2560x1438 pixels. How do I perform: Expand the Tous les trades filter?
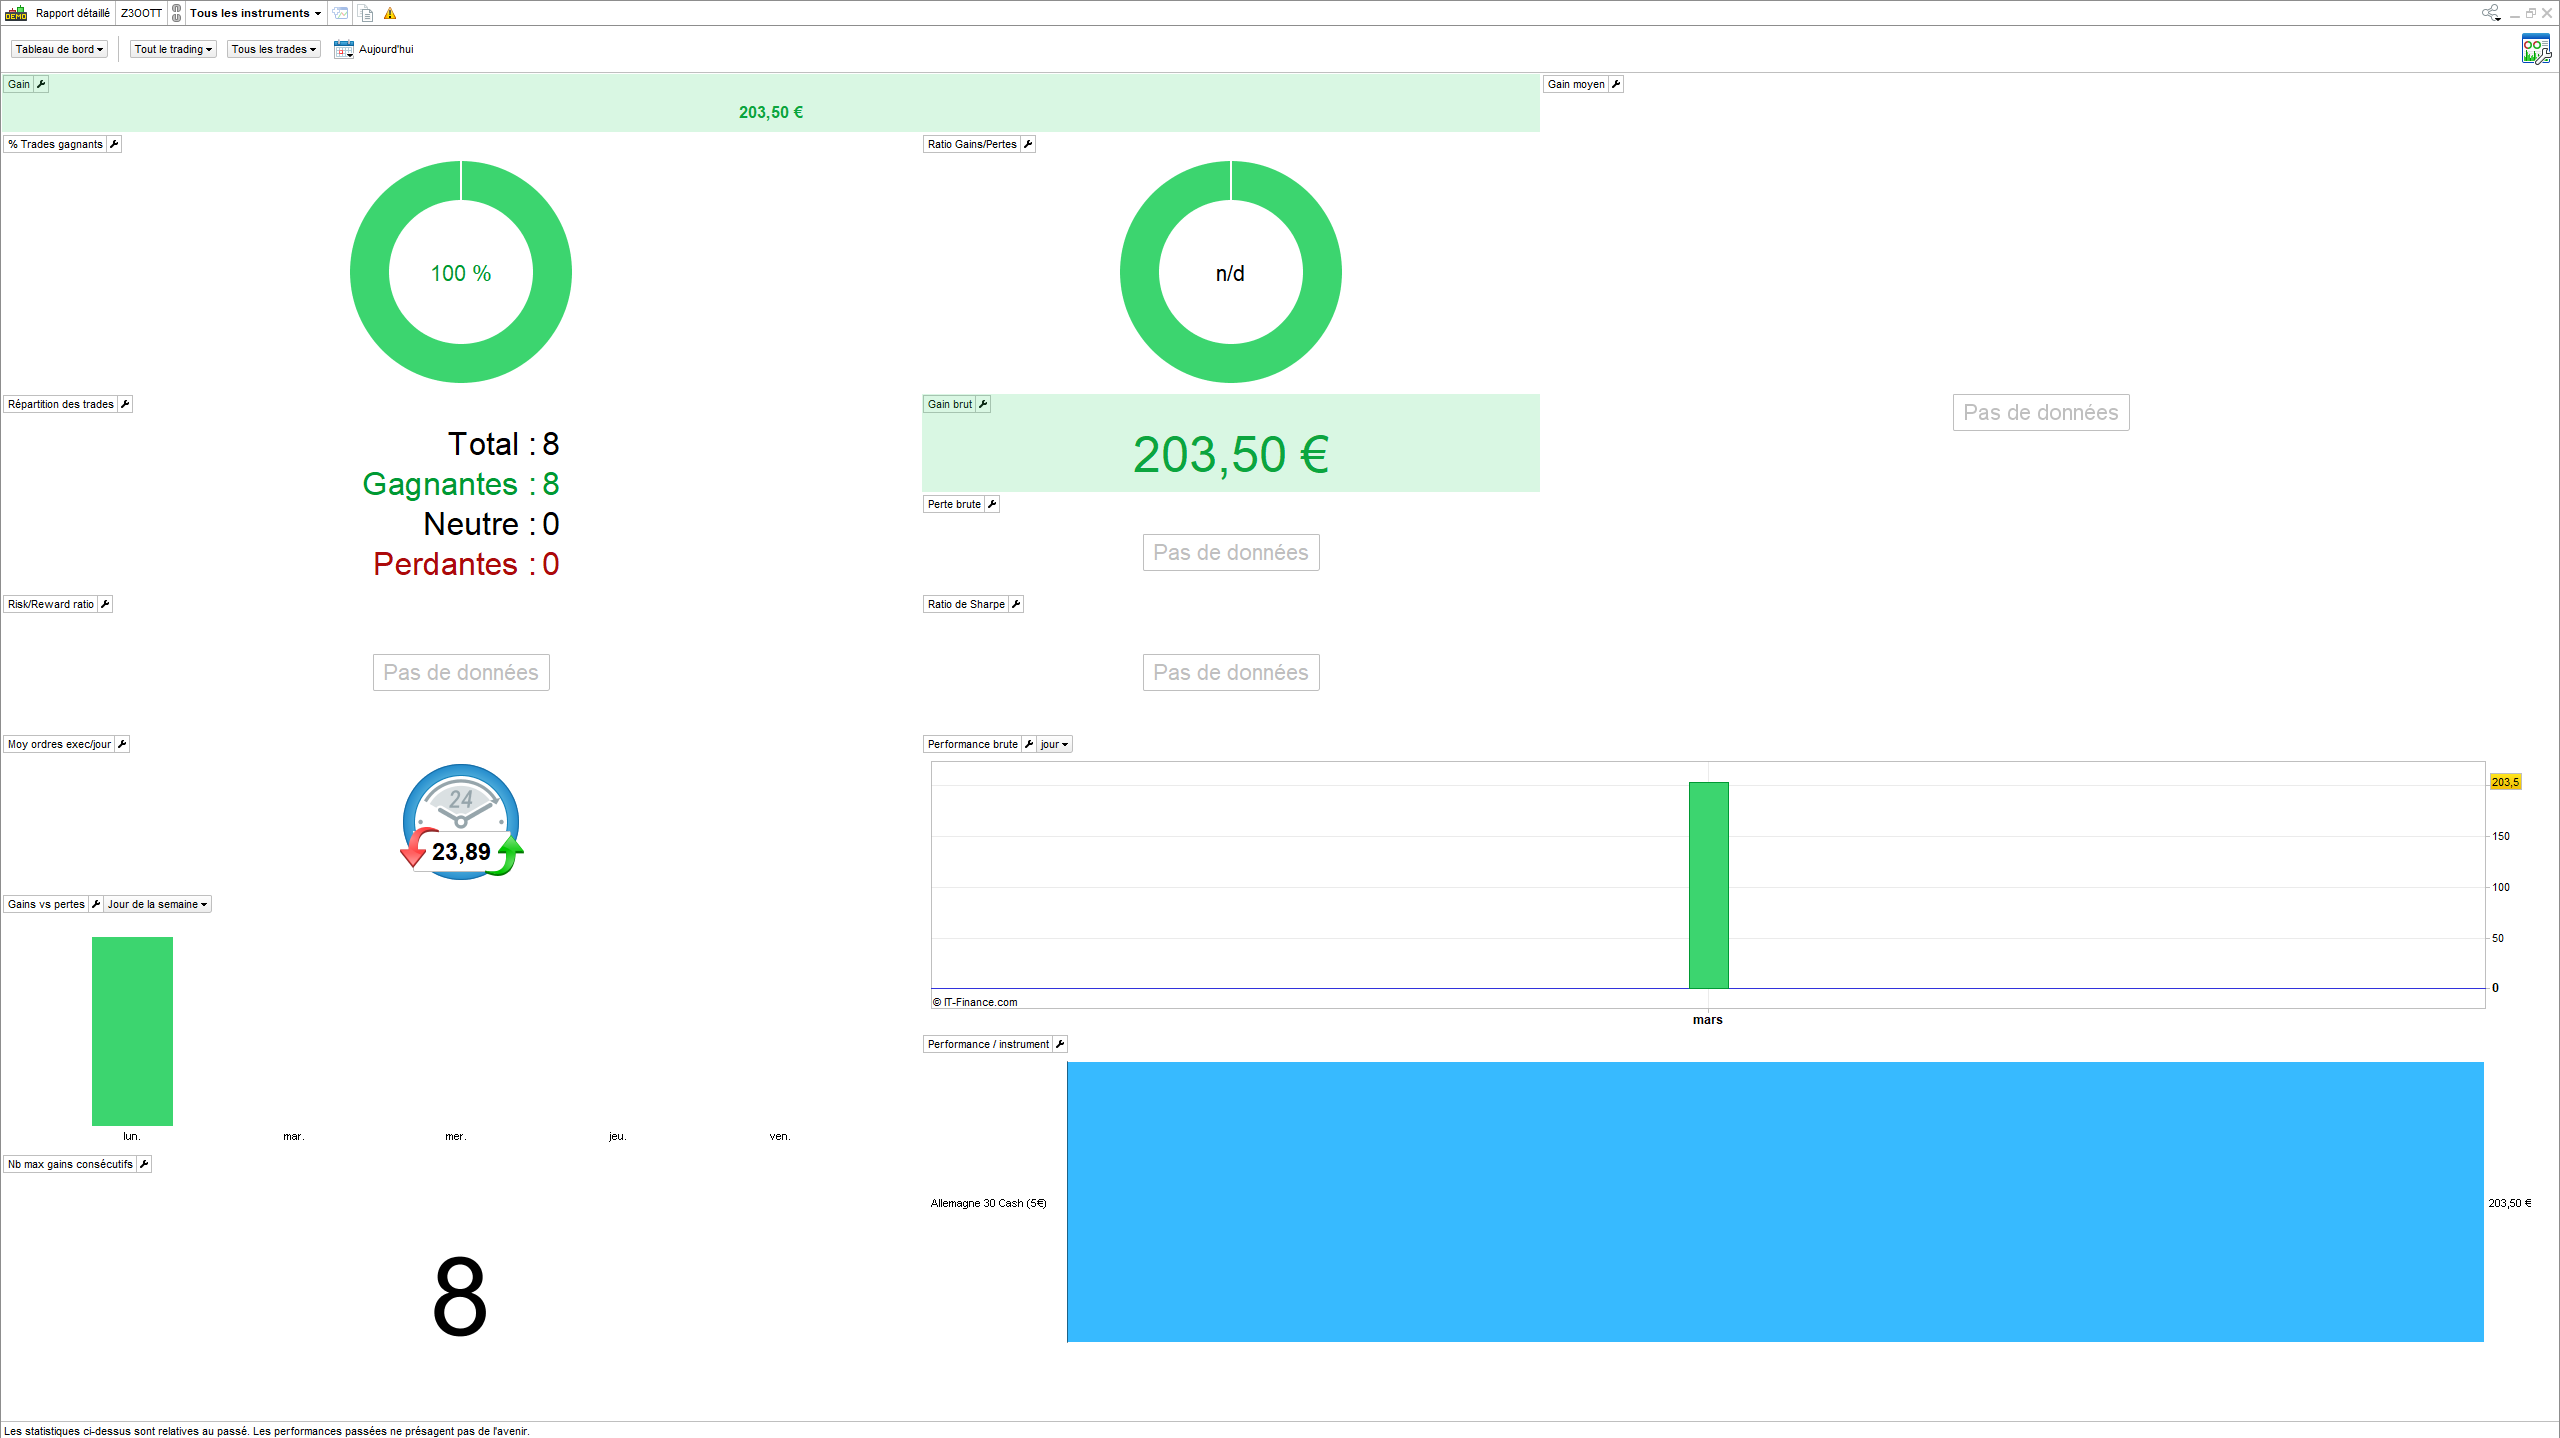pyautogui.click(x=273, y=49)
